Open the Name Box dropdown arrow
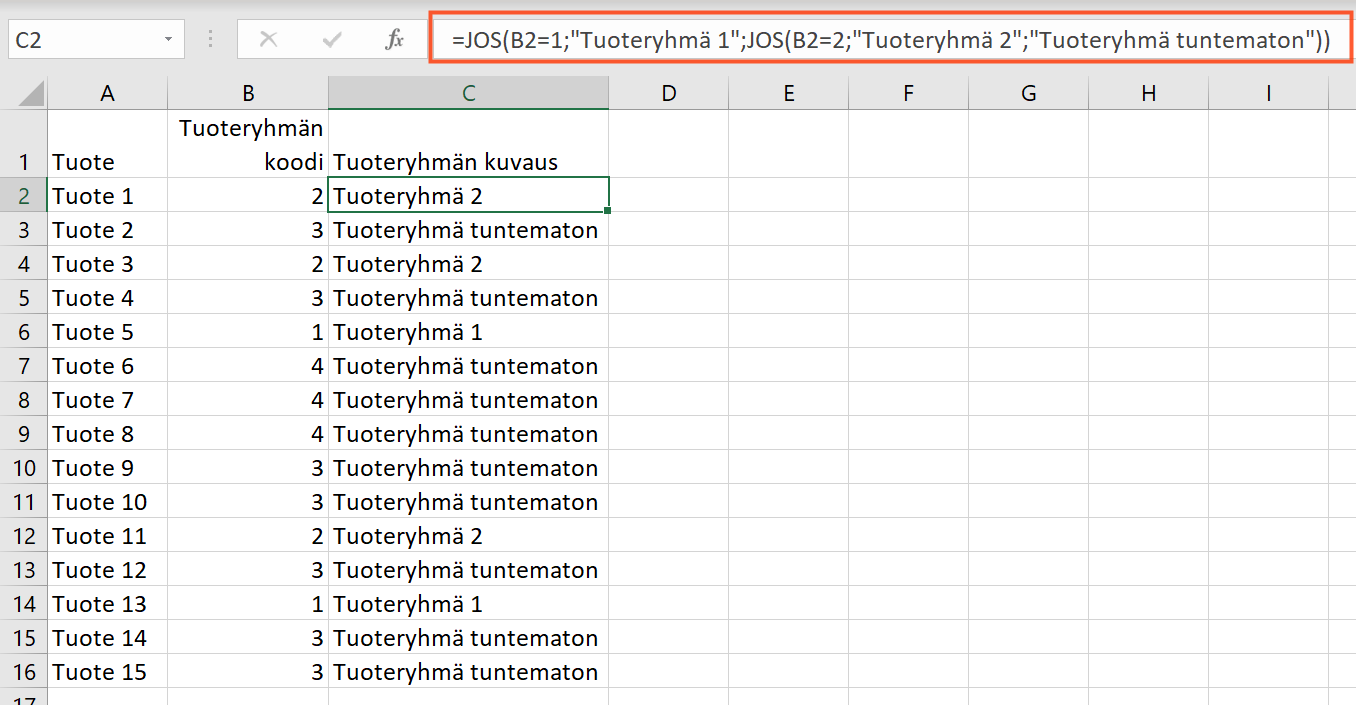 tap(168, 41)
